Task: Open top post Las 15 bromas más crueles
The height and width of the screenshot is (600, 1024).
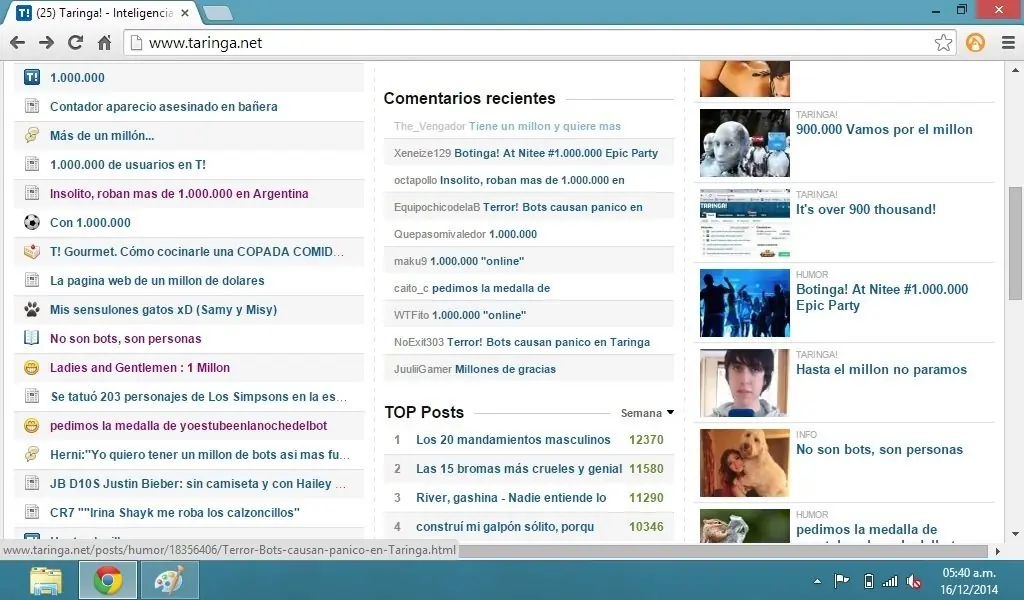Action: click(x=519, y=469)
